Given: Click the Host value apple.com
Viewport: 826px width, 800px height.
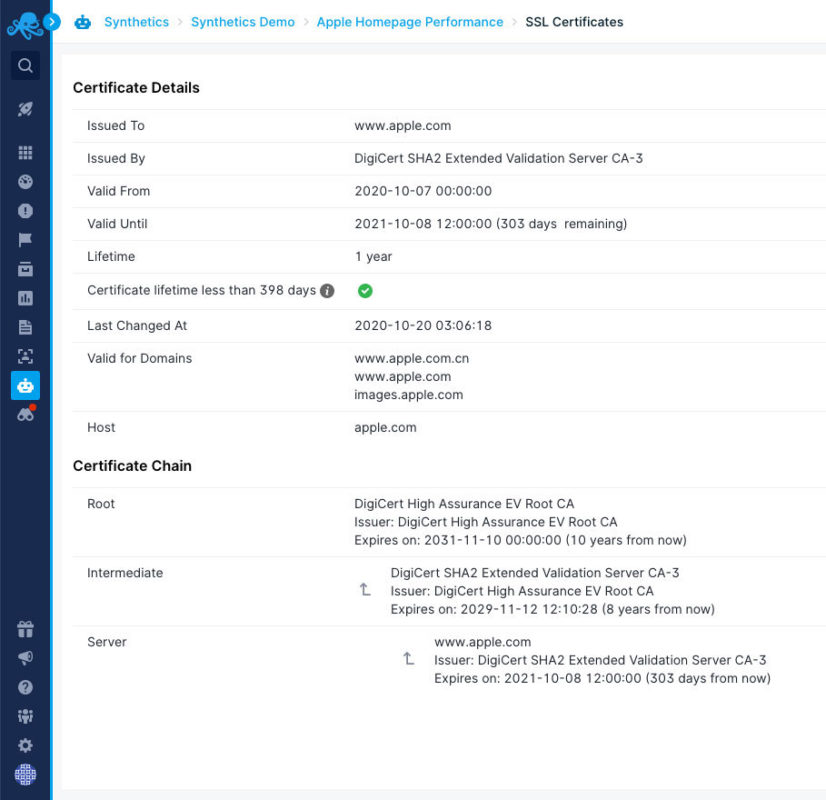Looking at the screenshot, I should pyautogui.click(x=385, y=428).
